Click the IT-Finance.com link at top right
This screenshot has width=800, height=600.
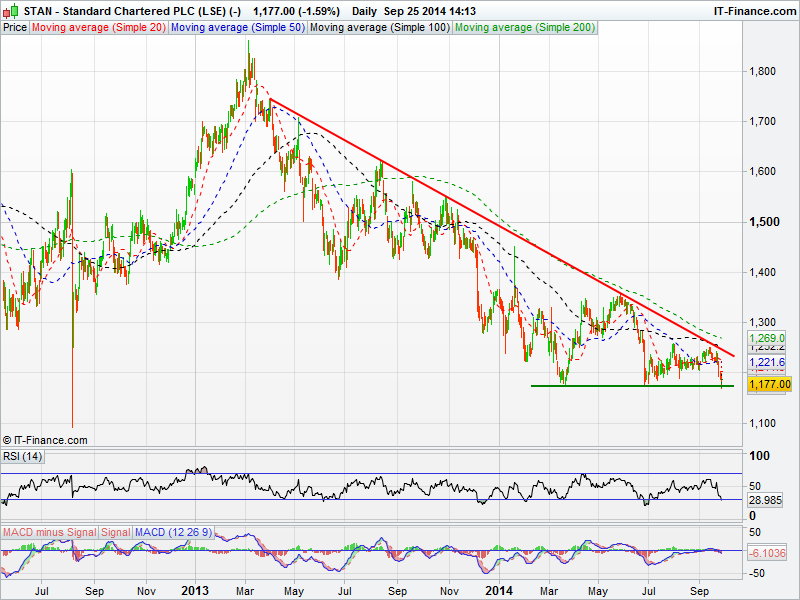[754, 11]
